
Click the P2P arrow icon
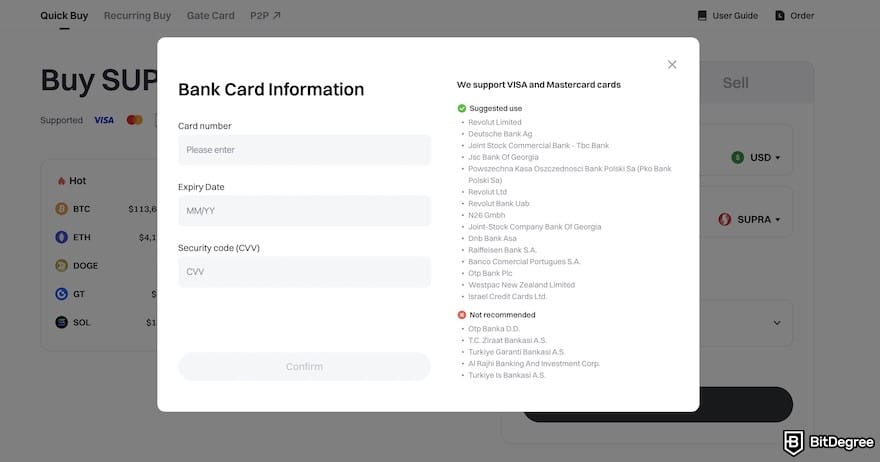click(x=277, y=16)
